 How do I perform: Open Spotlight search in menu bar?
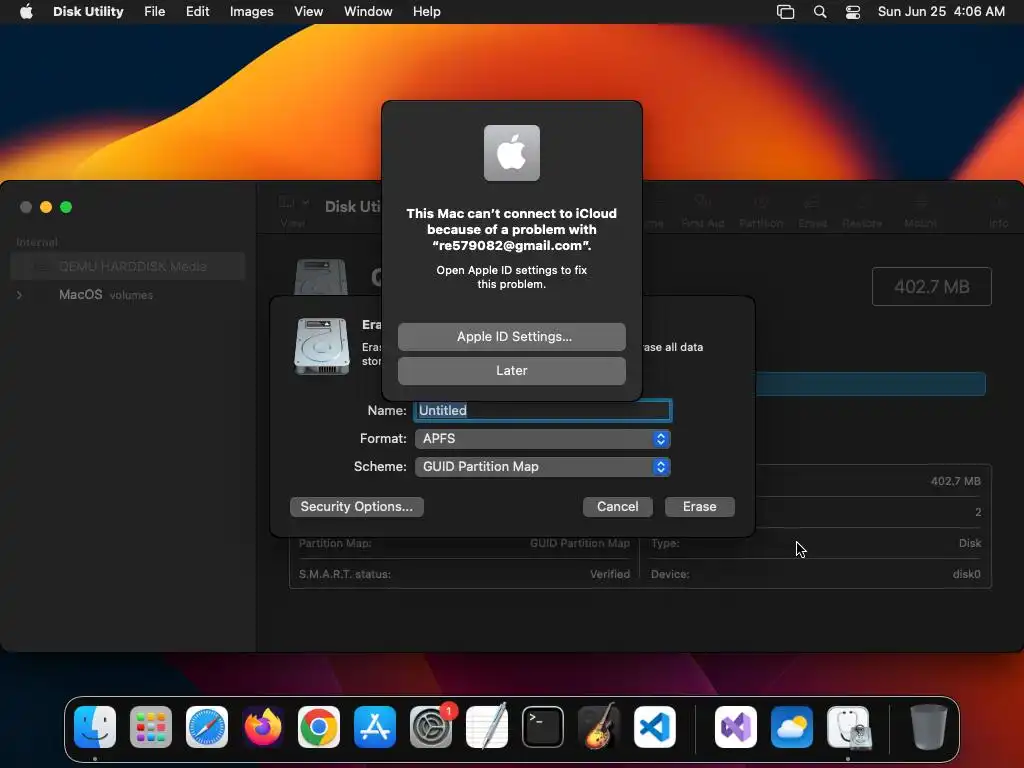[820, 12]
